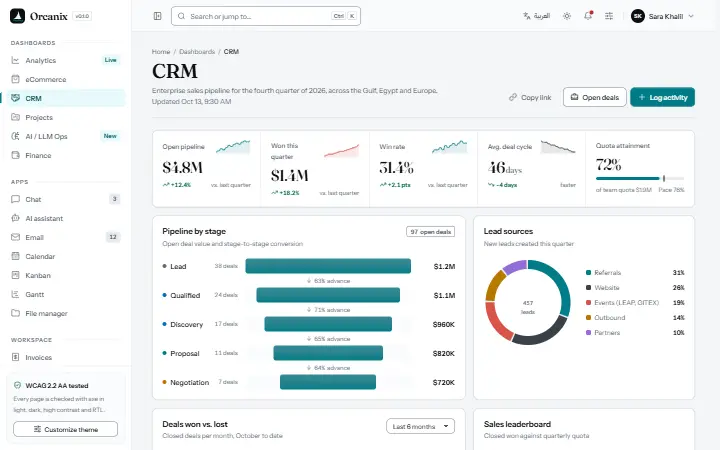Click the SK user avatar
720x450 pixels.
click(x=638, y=16)
